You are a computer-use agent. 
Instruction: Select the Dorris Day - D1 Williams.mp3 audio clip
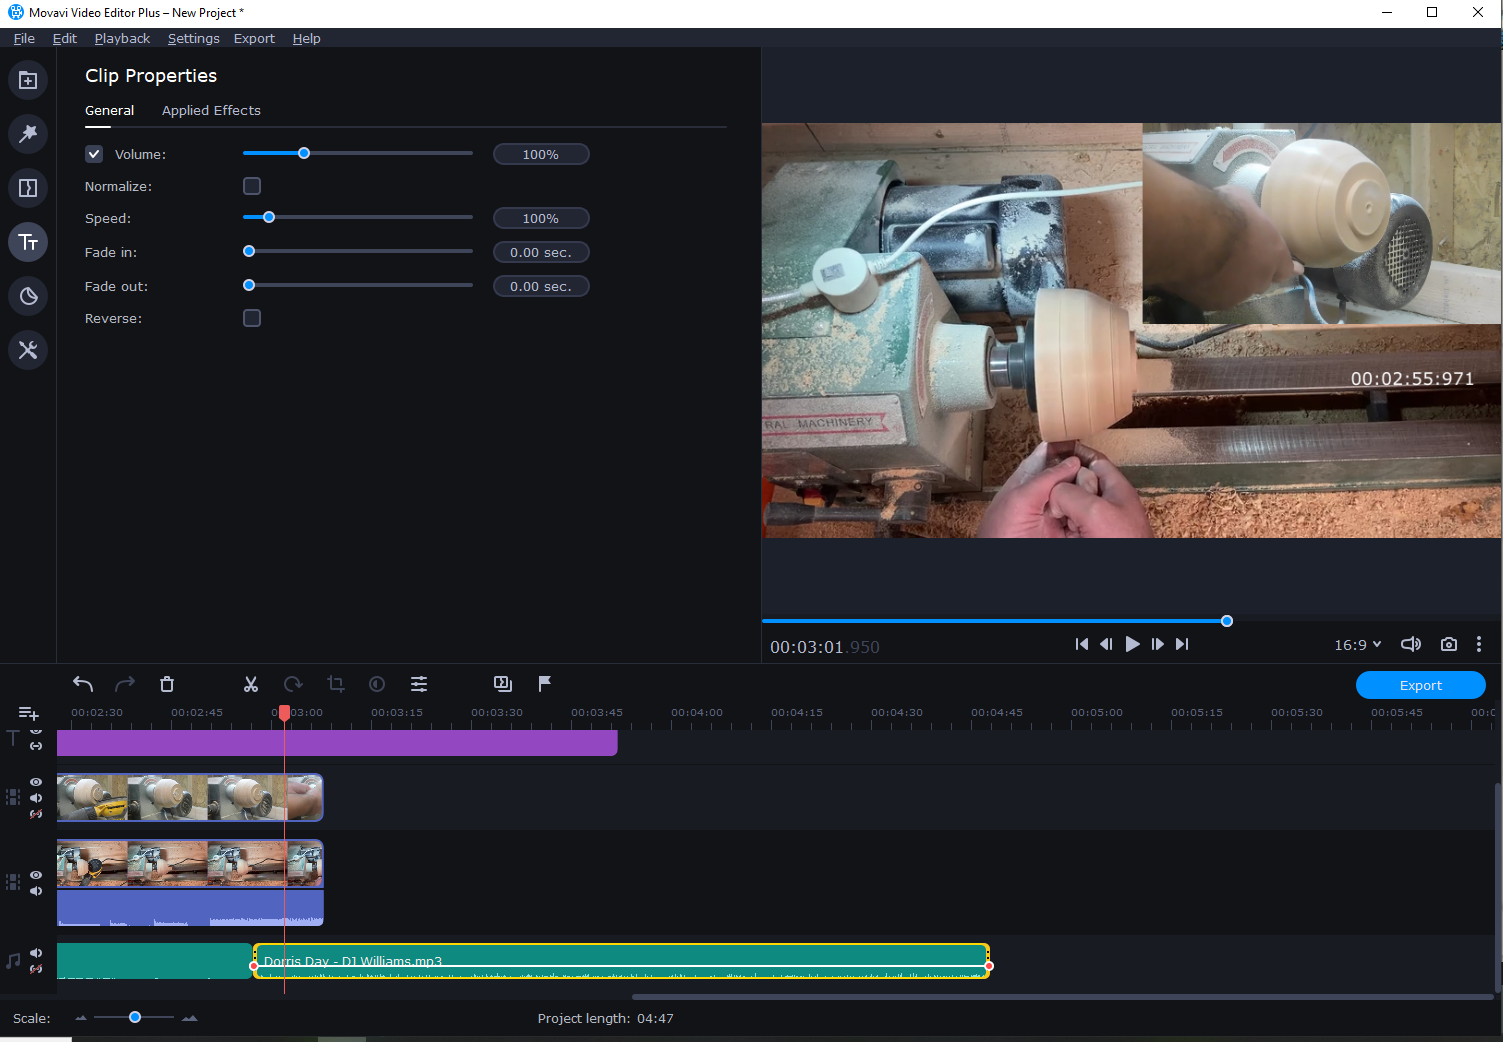click(620, 961)
